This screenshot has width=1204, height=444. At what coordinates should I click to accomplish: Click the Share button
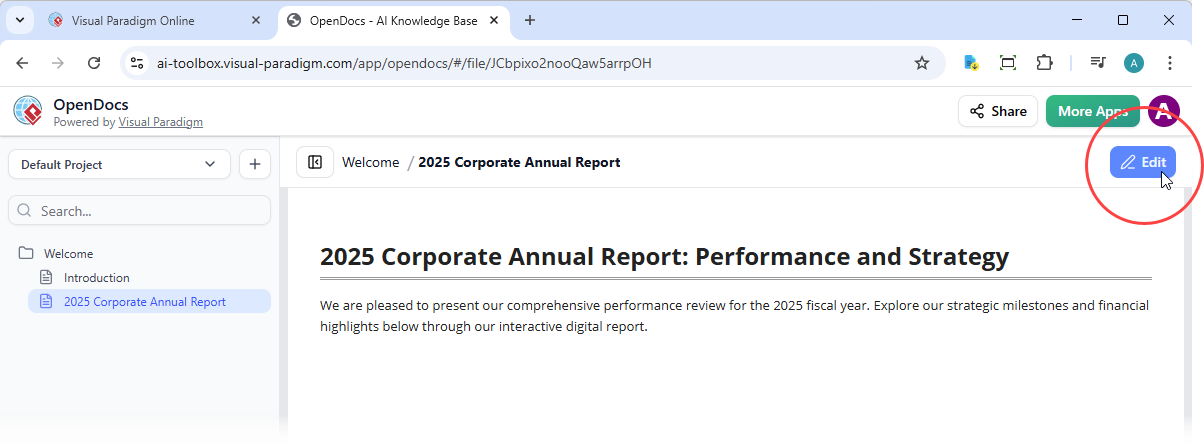[998, 111]
